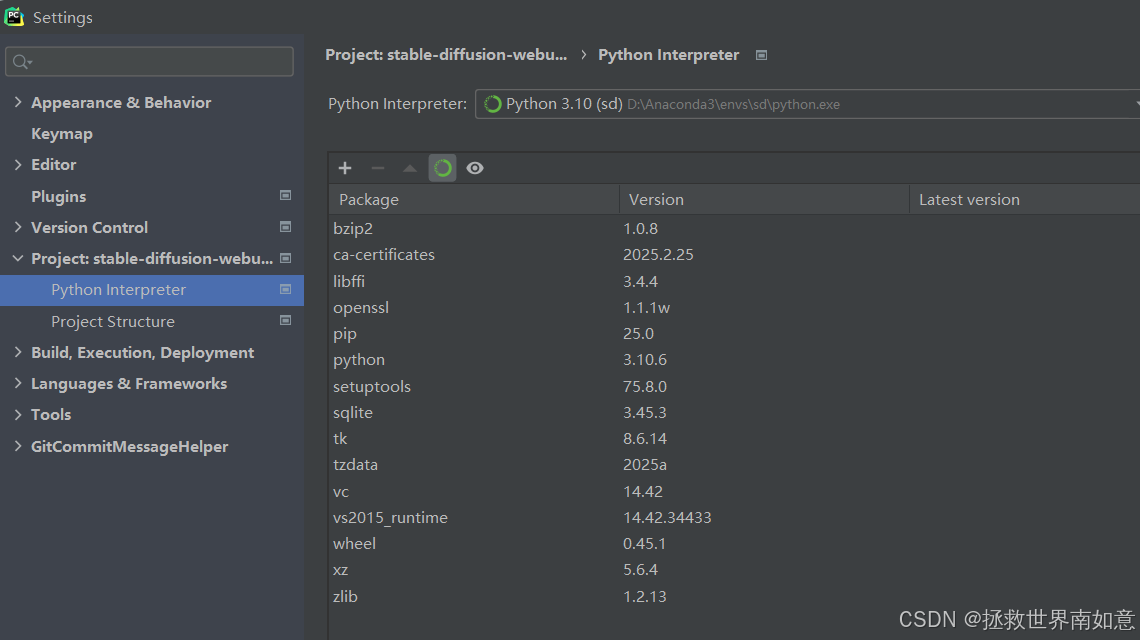The width and height of the screenshot is (1140, 640).
Task: Select the xz package row
Action: pos(734,570)
